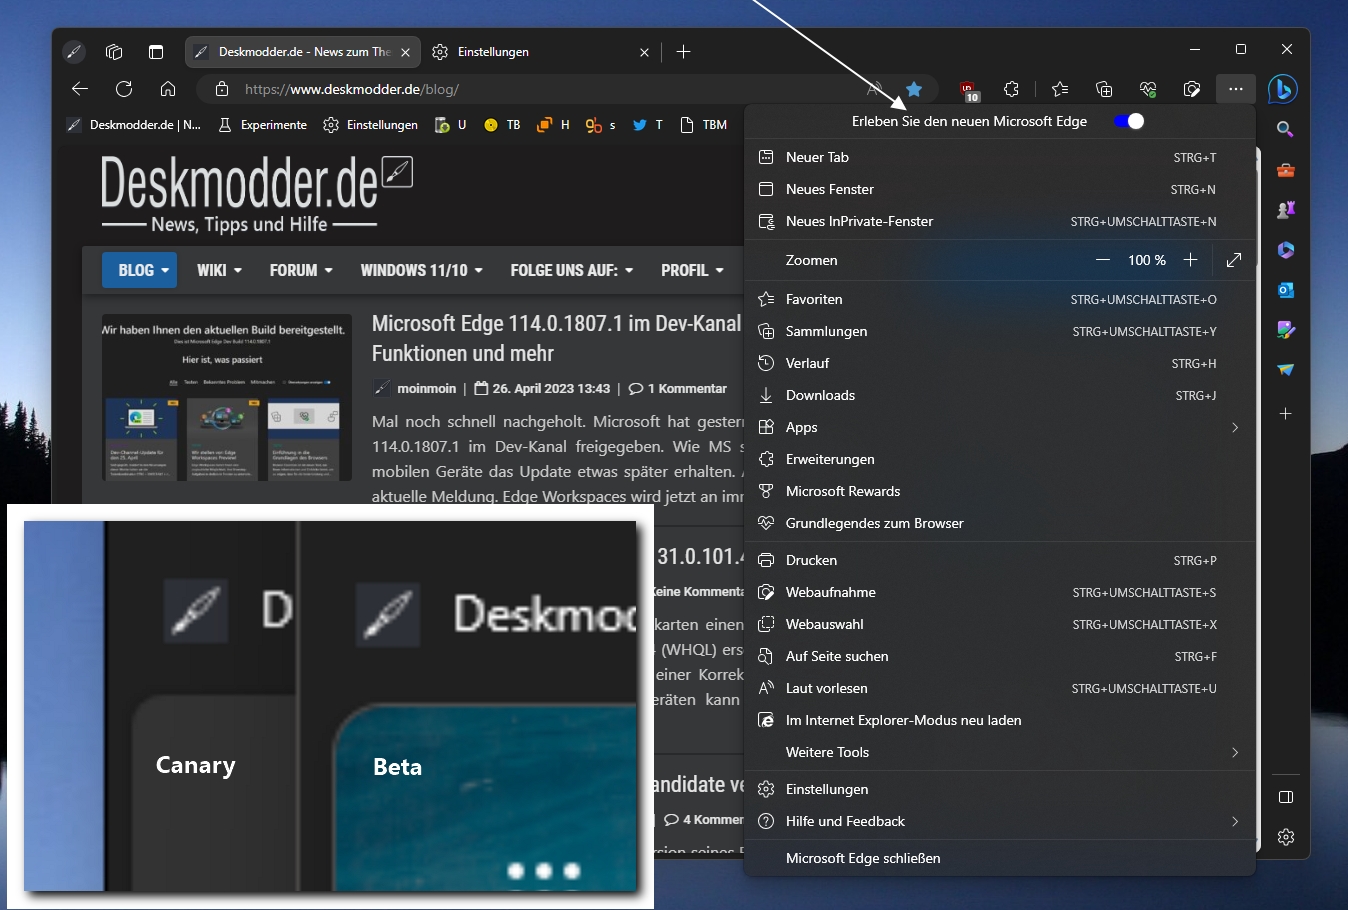Image resolution: width=1348 pixels, height=910 pixels.
Task: Open a new tab with the plus button
Action: click(x=684, y=52)
